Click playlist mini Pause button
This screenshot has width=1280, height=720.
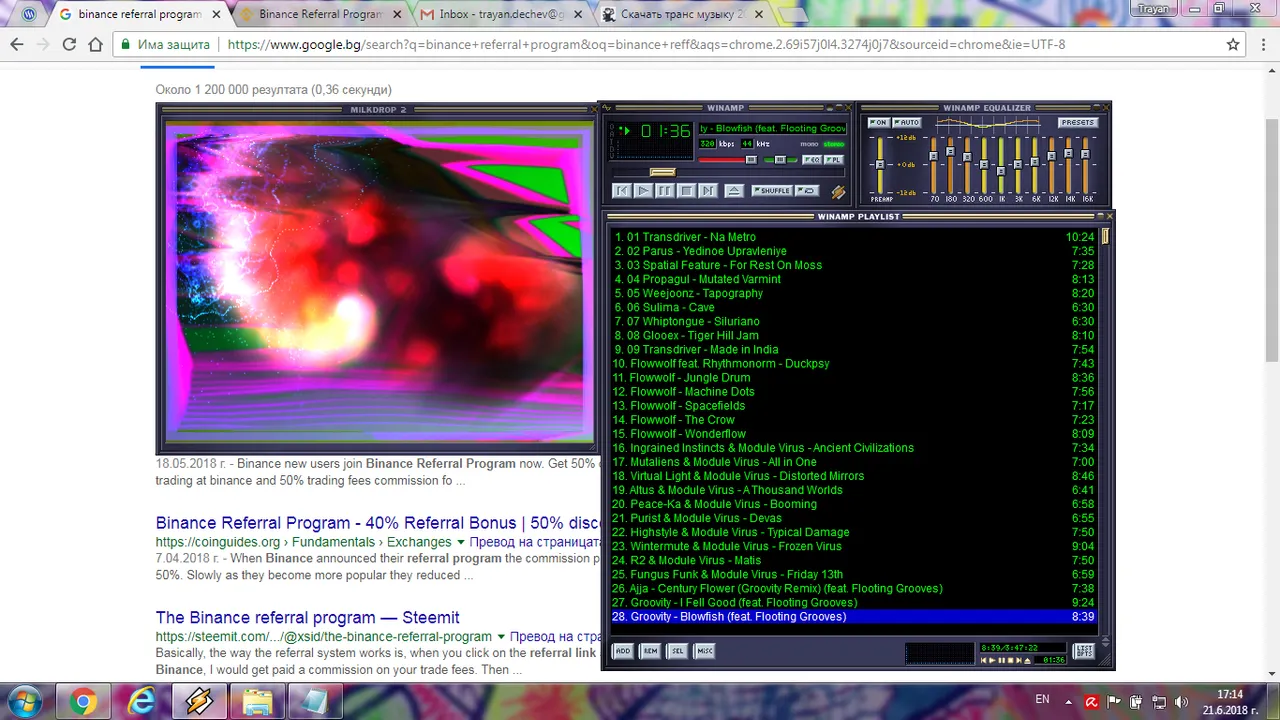click(1001, 661)
